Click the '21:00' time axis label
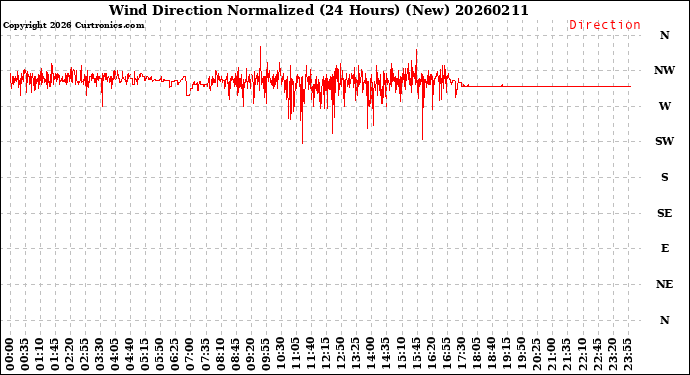Screen dimensions: 690x375 [x=551, y=355]
